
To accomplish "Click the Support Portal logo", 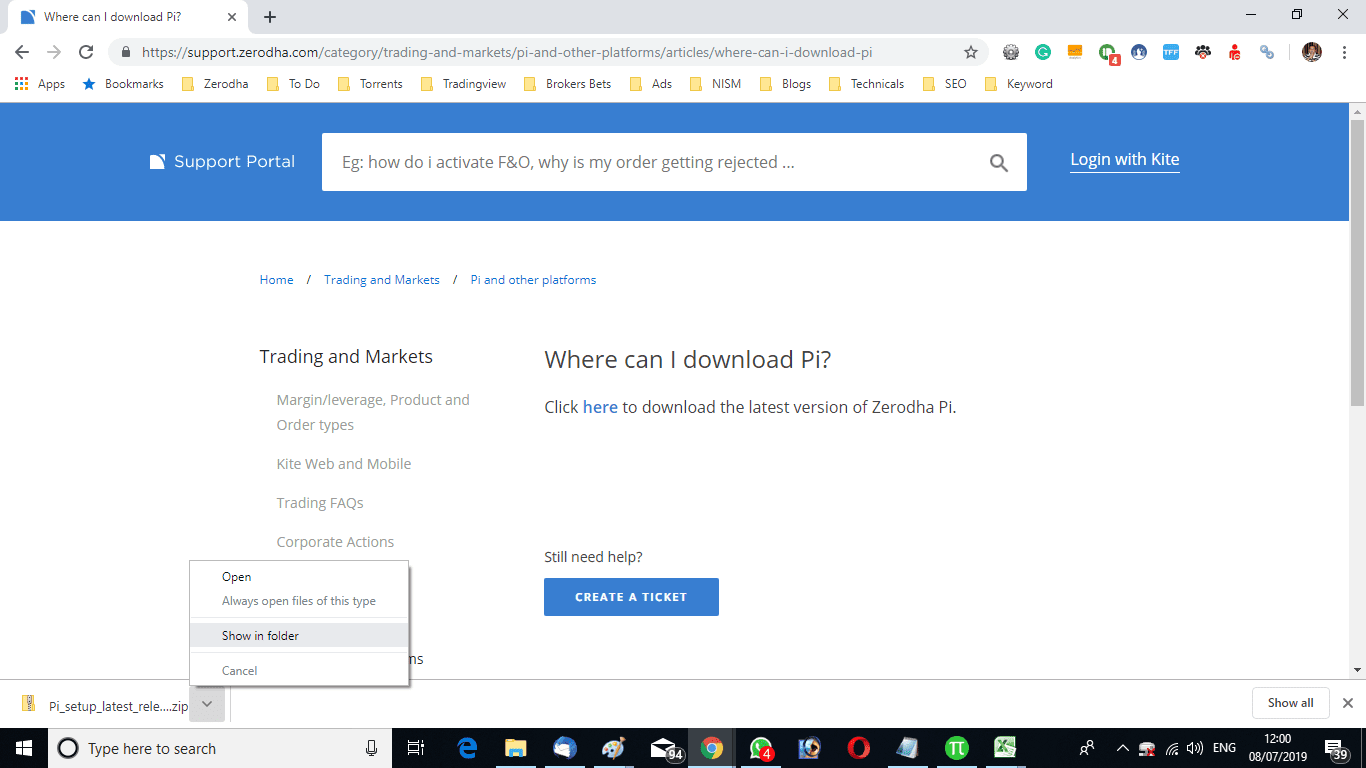I will [x=222, y=161].
